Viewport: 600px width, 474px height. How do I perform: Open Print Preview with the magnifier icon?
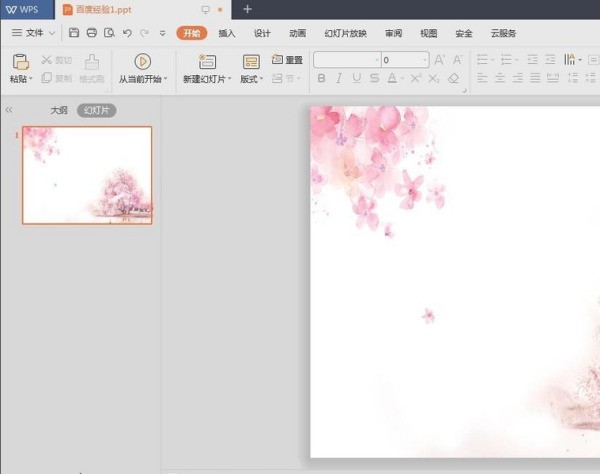point(108,33)
